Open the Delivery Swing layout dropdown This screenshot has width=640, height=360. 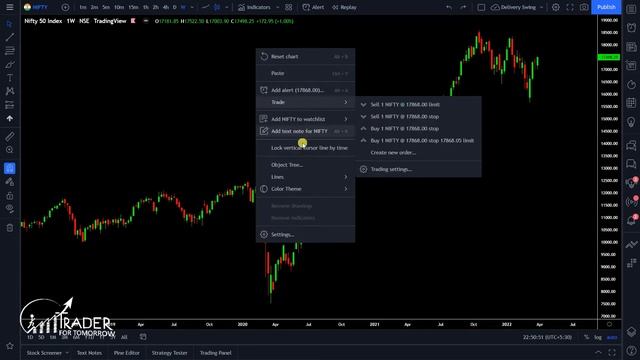[518, 7]
